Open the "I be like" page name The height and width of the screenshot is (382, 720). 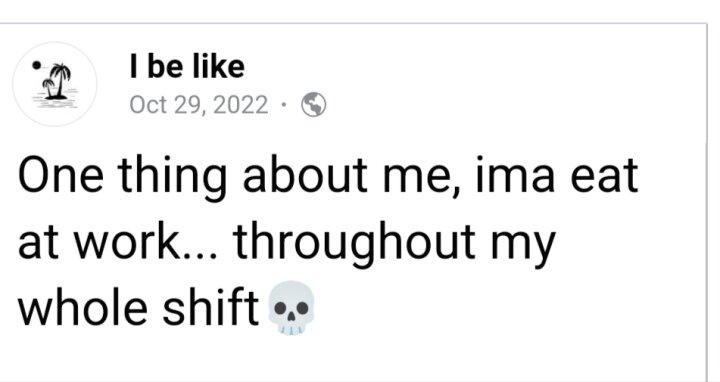pos(187,67)
